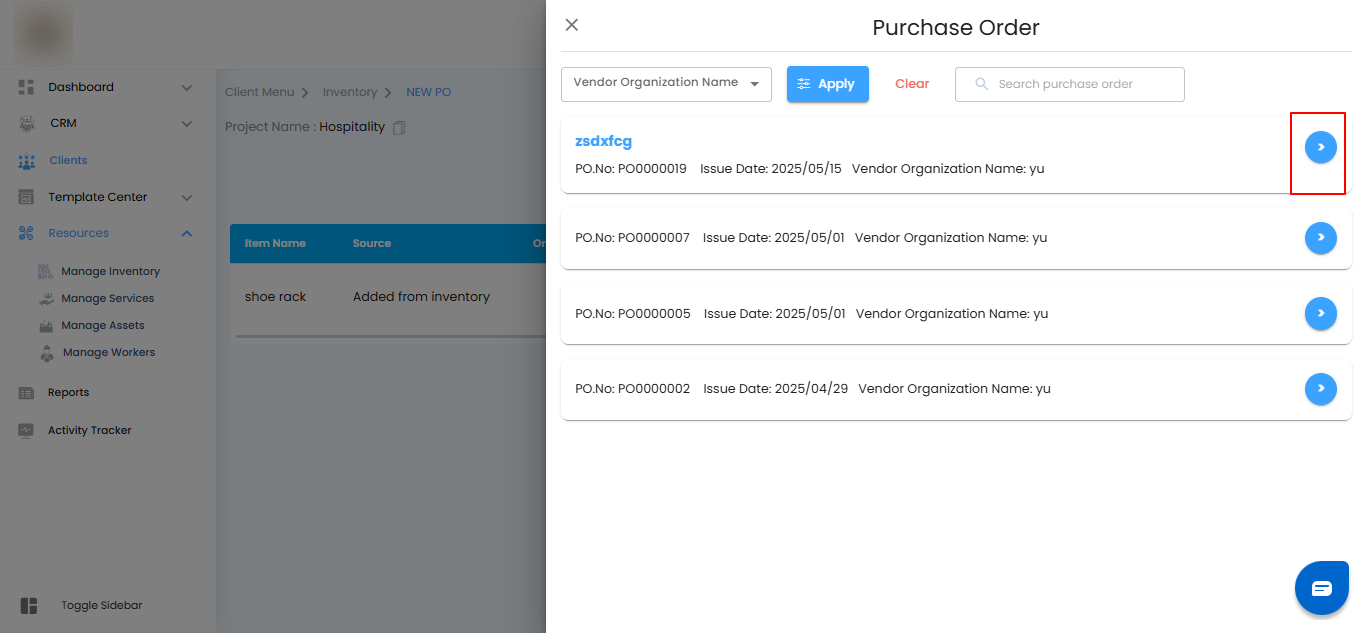Open the Activity Tracker
The width and height of the screenshot is (1366, 633).
(x=89, y=431)
